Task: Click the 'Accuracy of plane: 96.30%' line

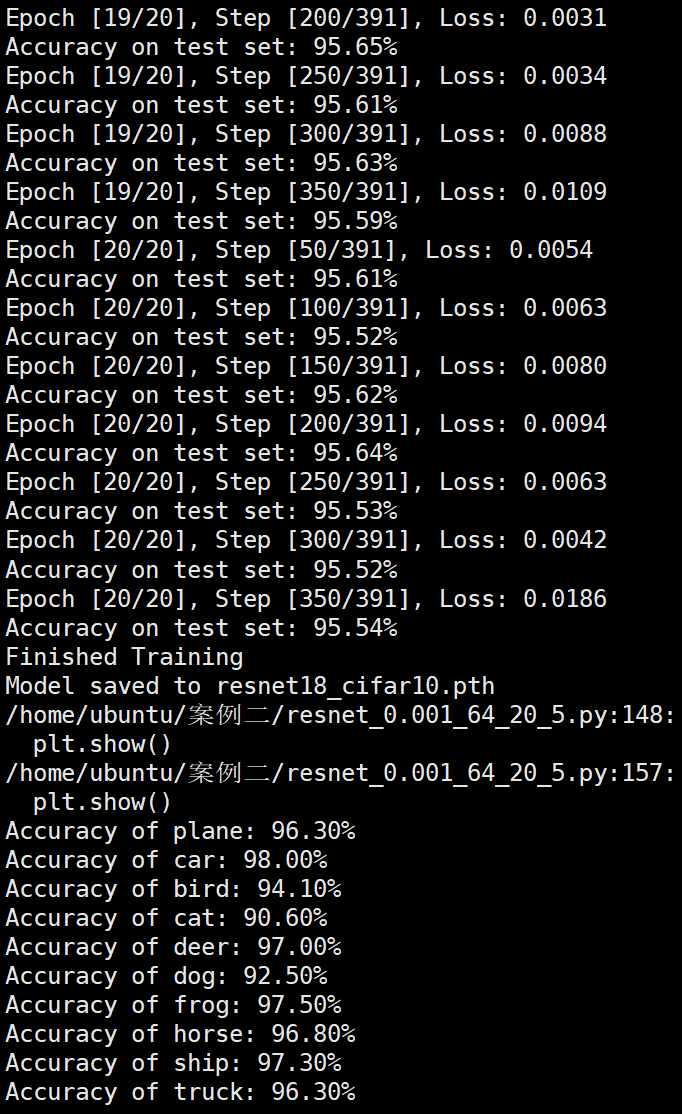Action: (x=180, y=831)
